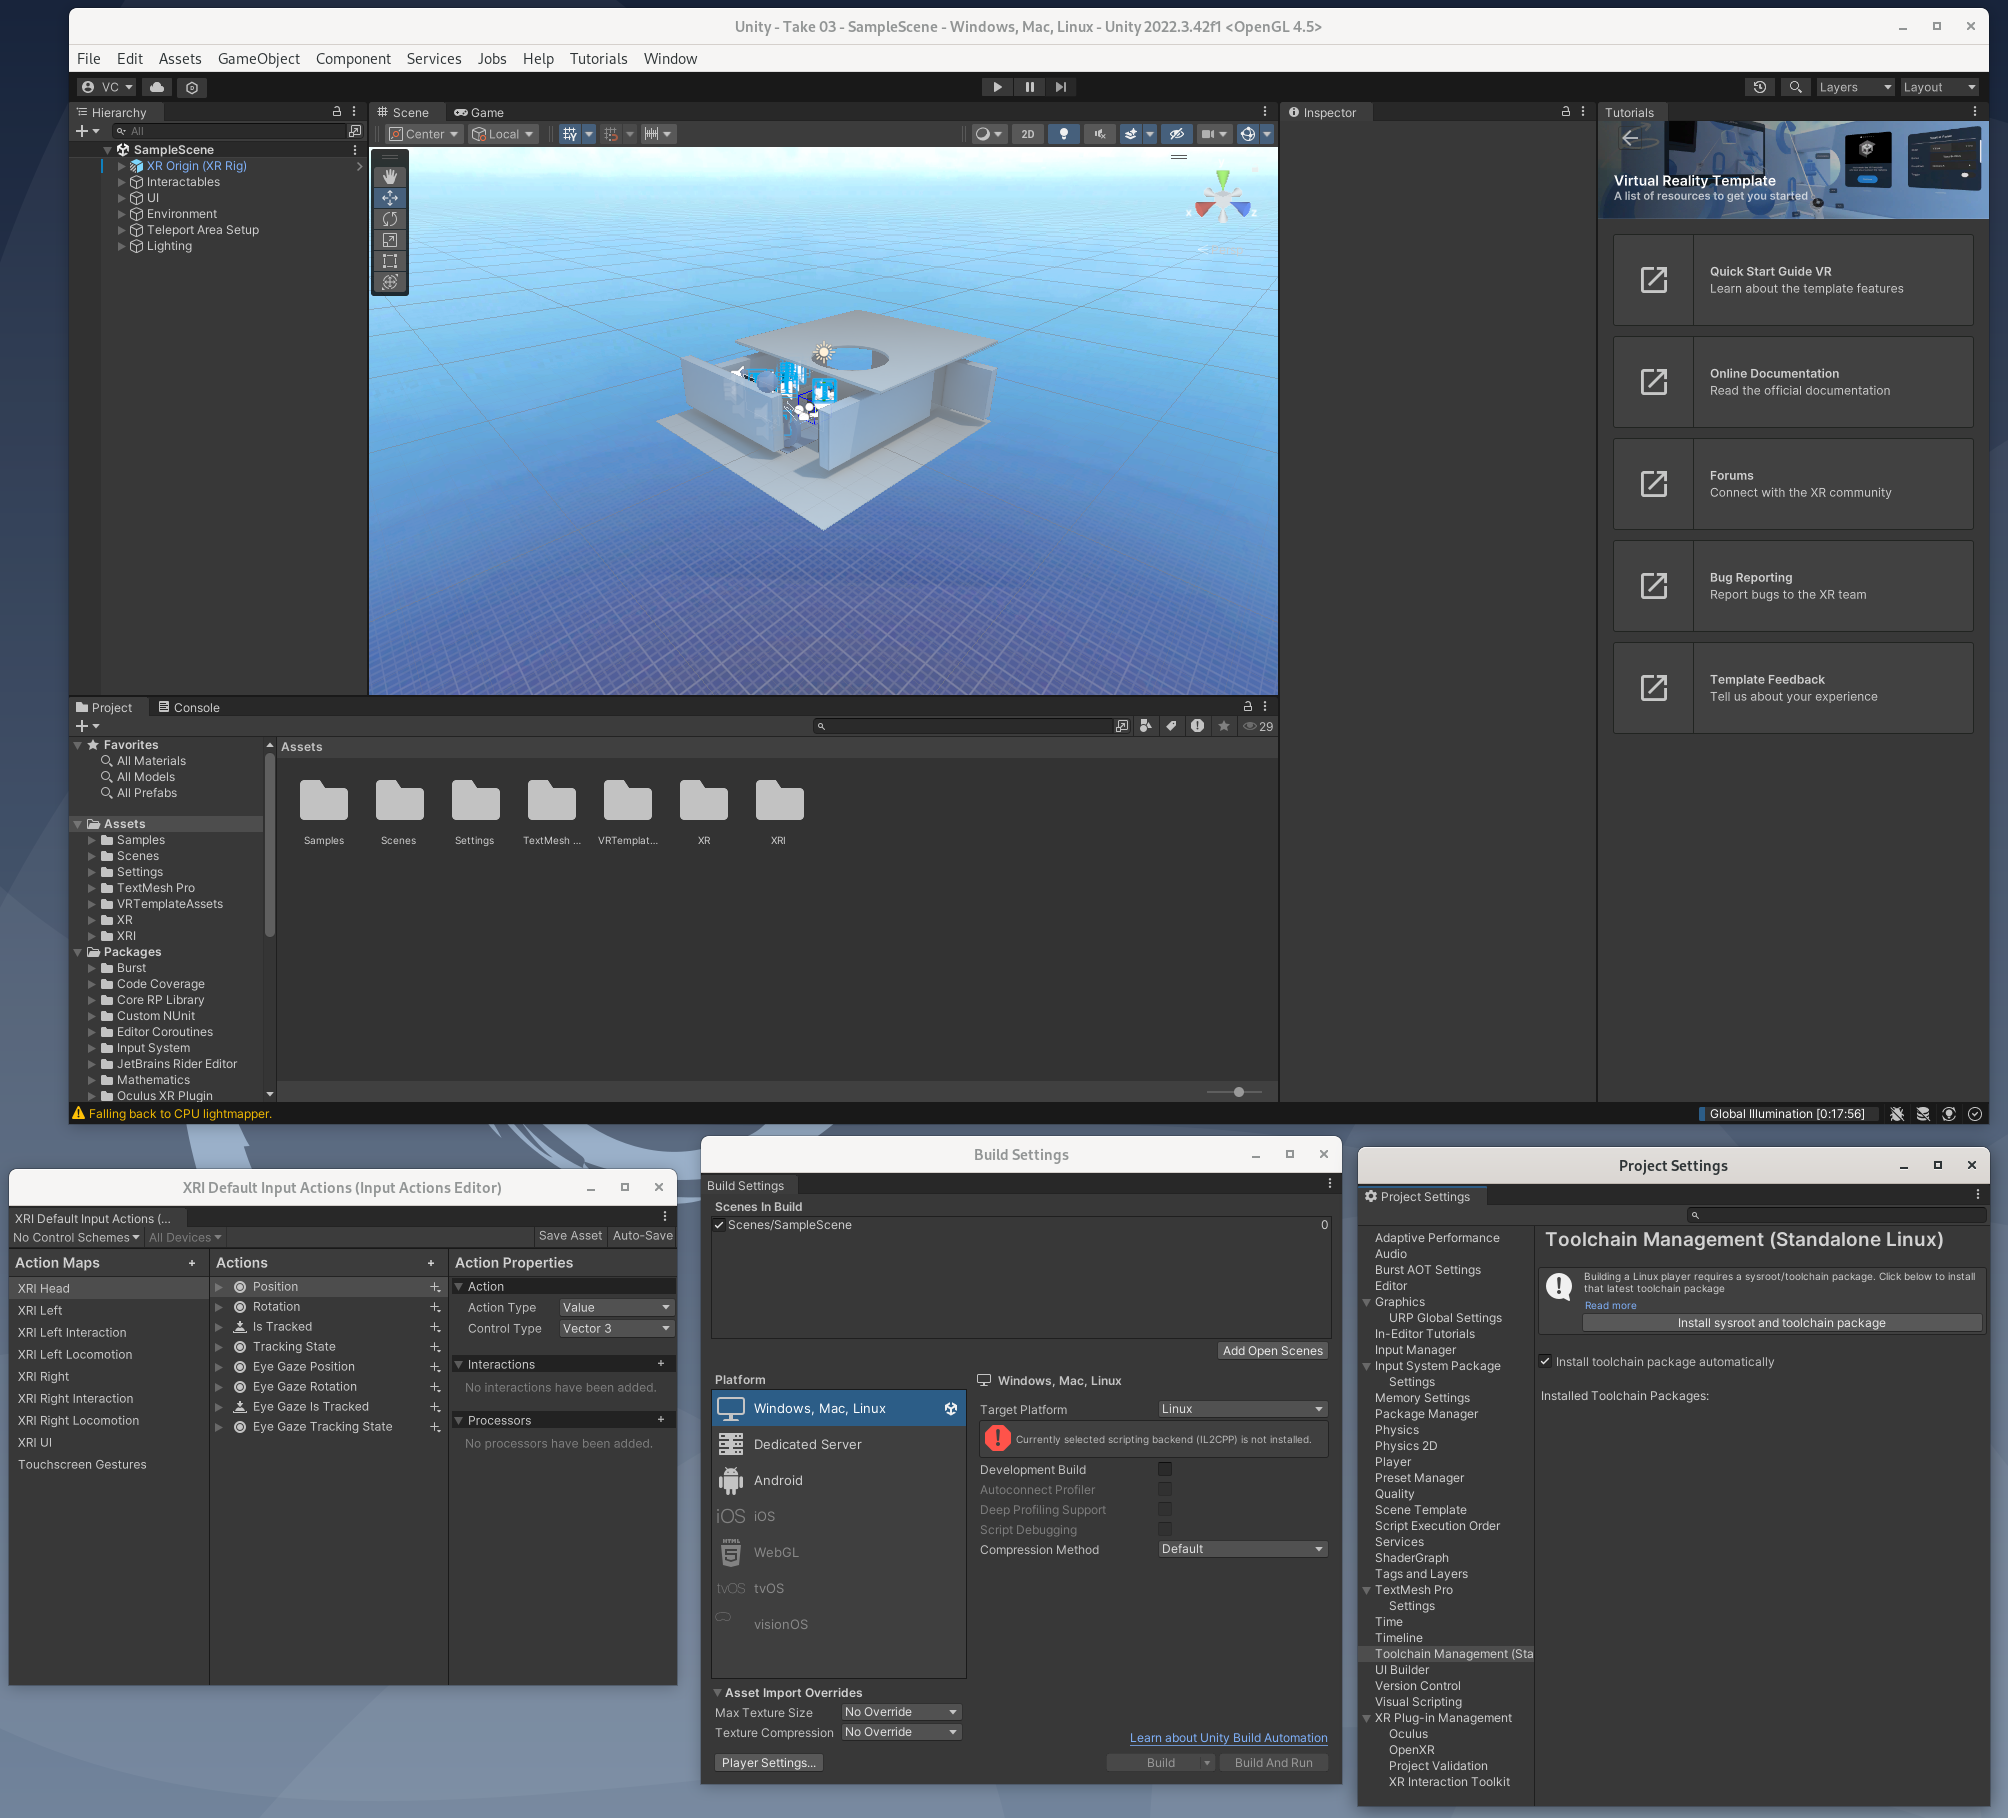Open the GameObject menu

pos(258,59)
